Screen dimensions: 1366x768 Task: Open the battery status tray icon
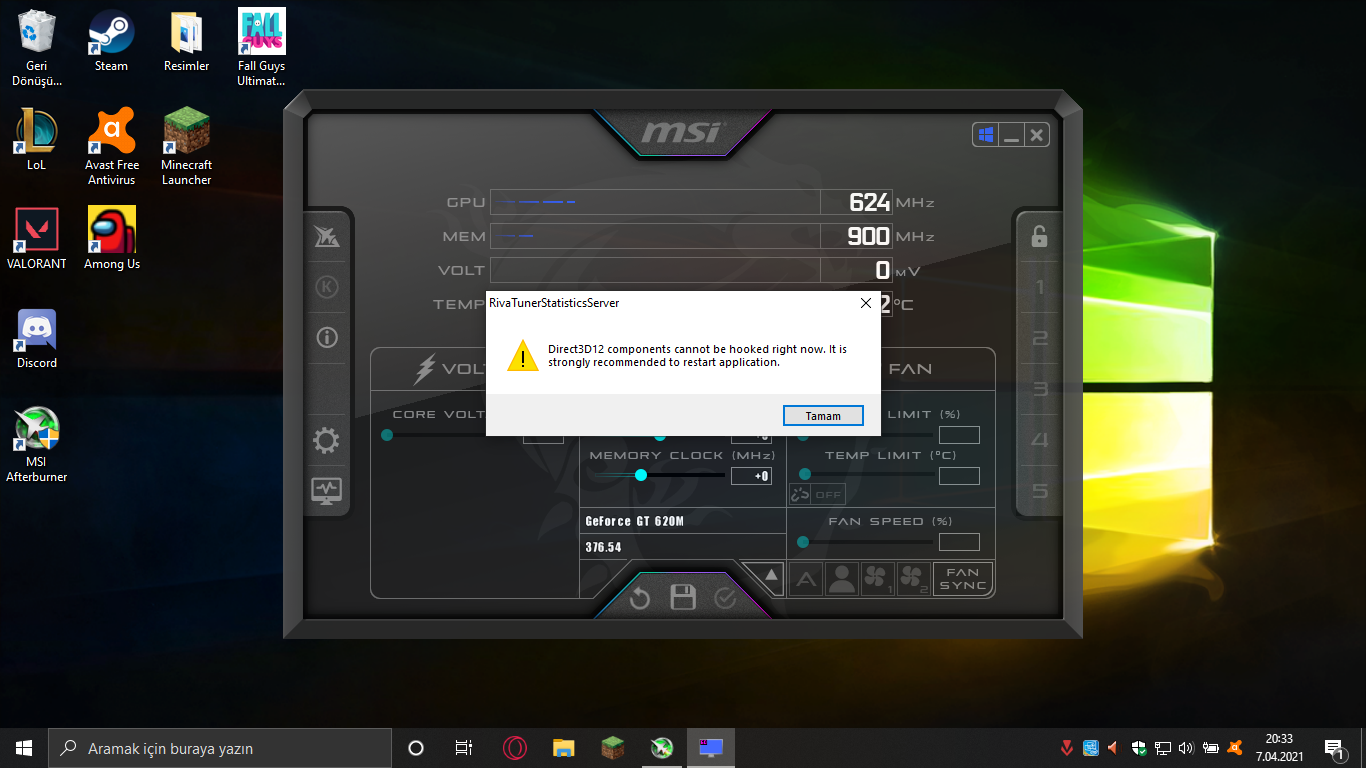(1211, 748)
